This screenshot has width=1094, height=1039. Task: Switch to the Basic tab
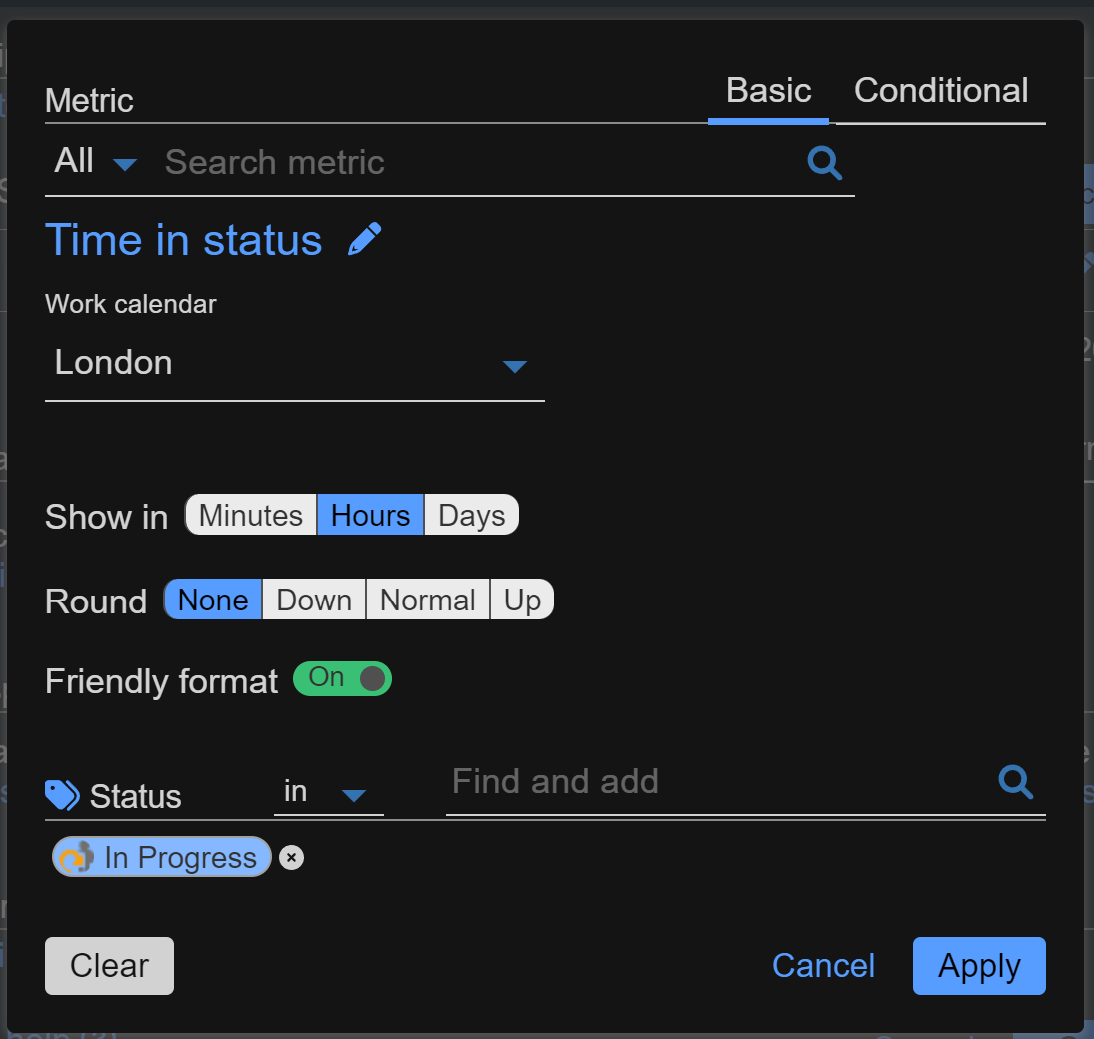(x=768, y=91)
